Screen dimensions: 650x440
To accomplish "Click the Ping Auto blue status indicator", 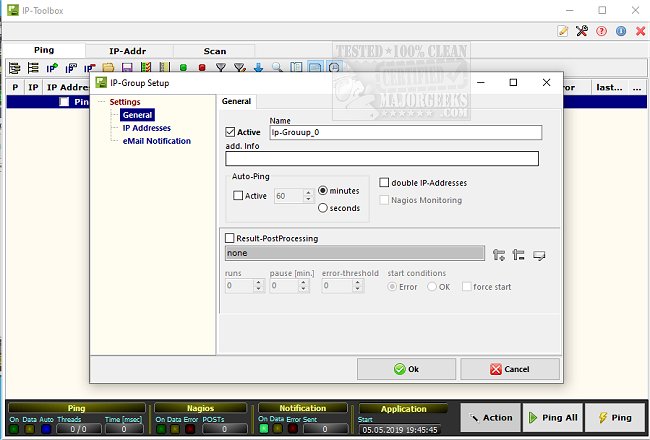I will click(x=46, y=429).
